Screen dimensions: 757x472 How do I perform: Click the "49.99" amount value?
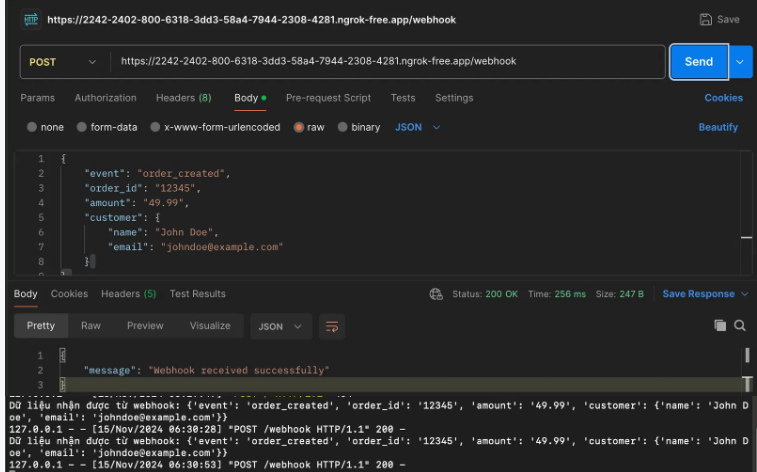tap(163, 203)
